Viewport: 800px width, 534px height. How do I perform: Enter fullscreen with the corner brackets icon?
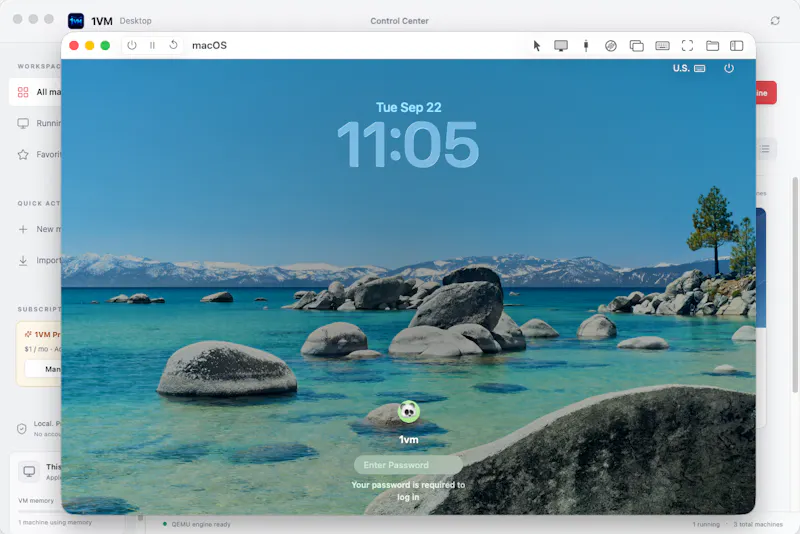point(687,46)
